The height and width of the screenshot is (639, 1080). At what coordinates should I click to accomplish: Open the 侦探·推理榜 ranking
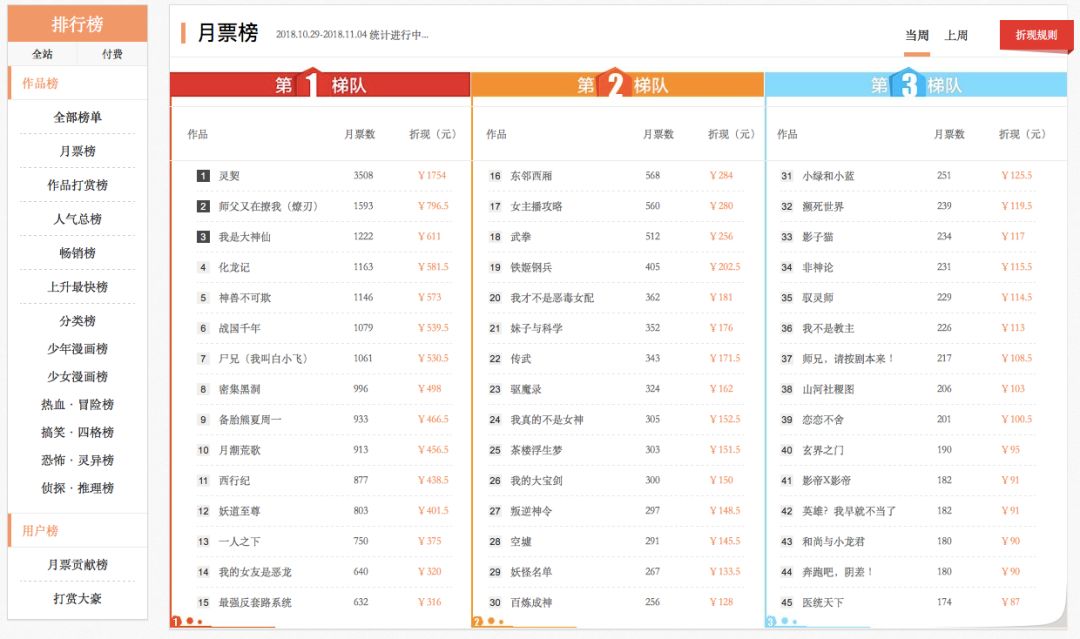pos(78,488)
